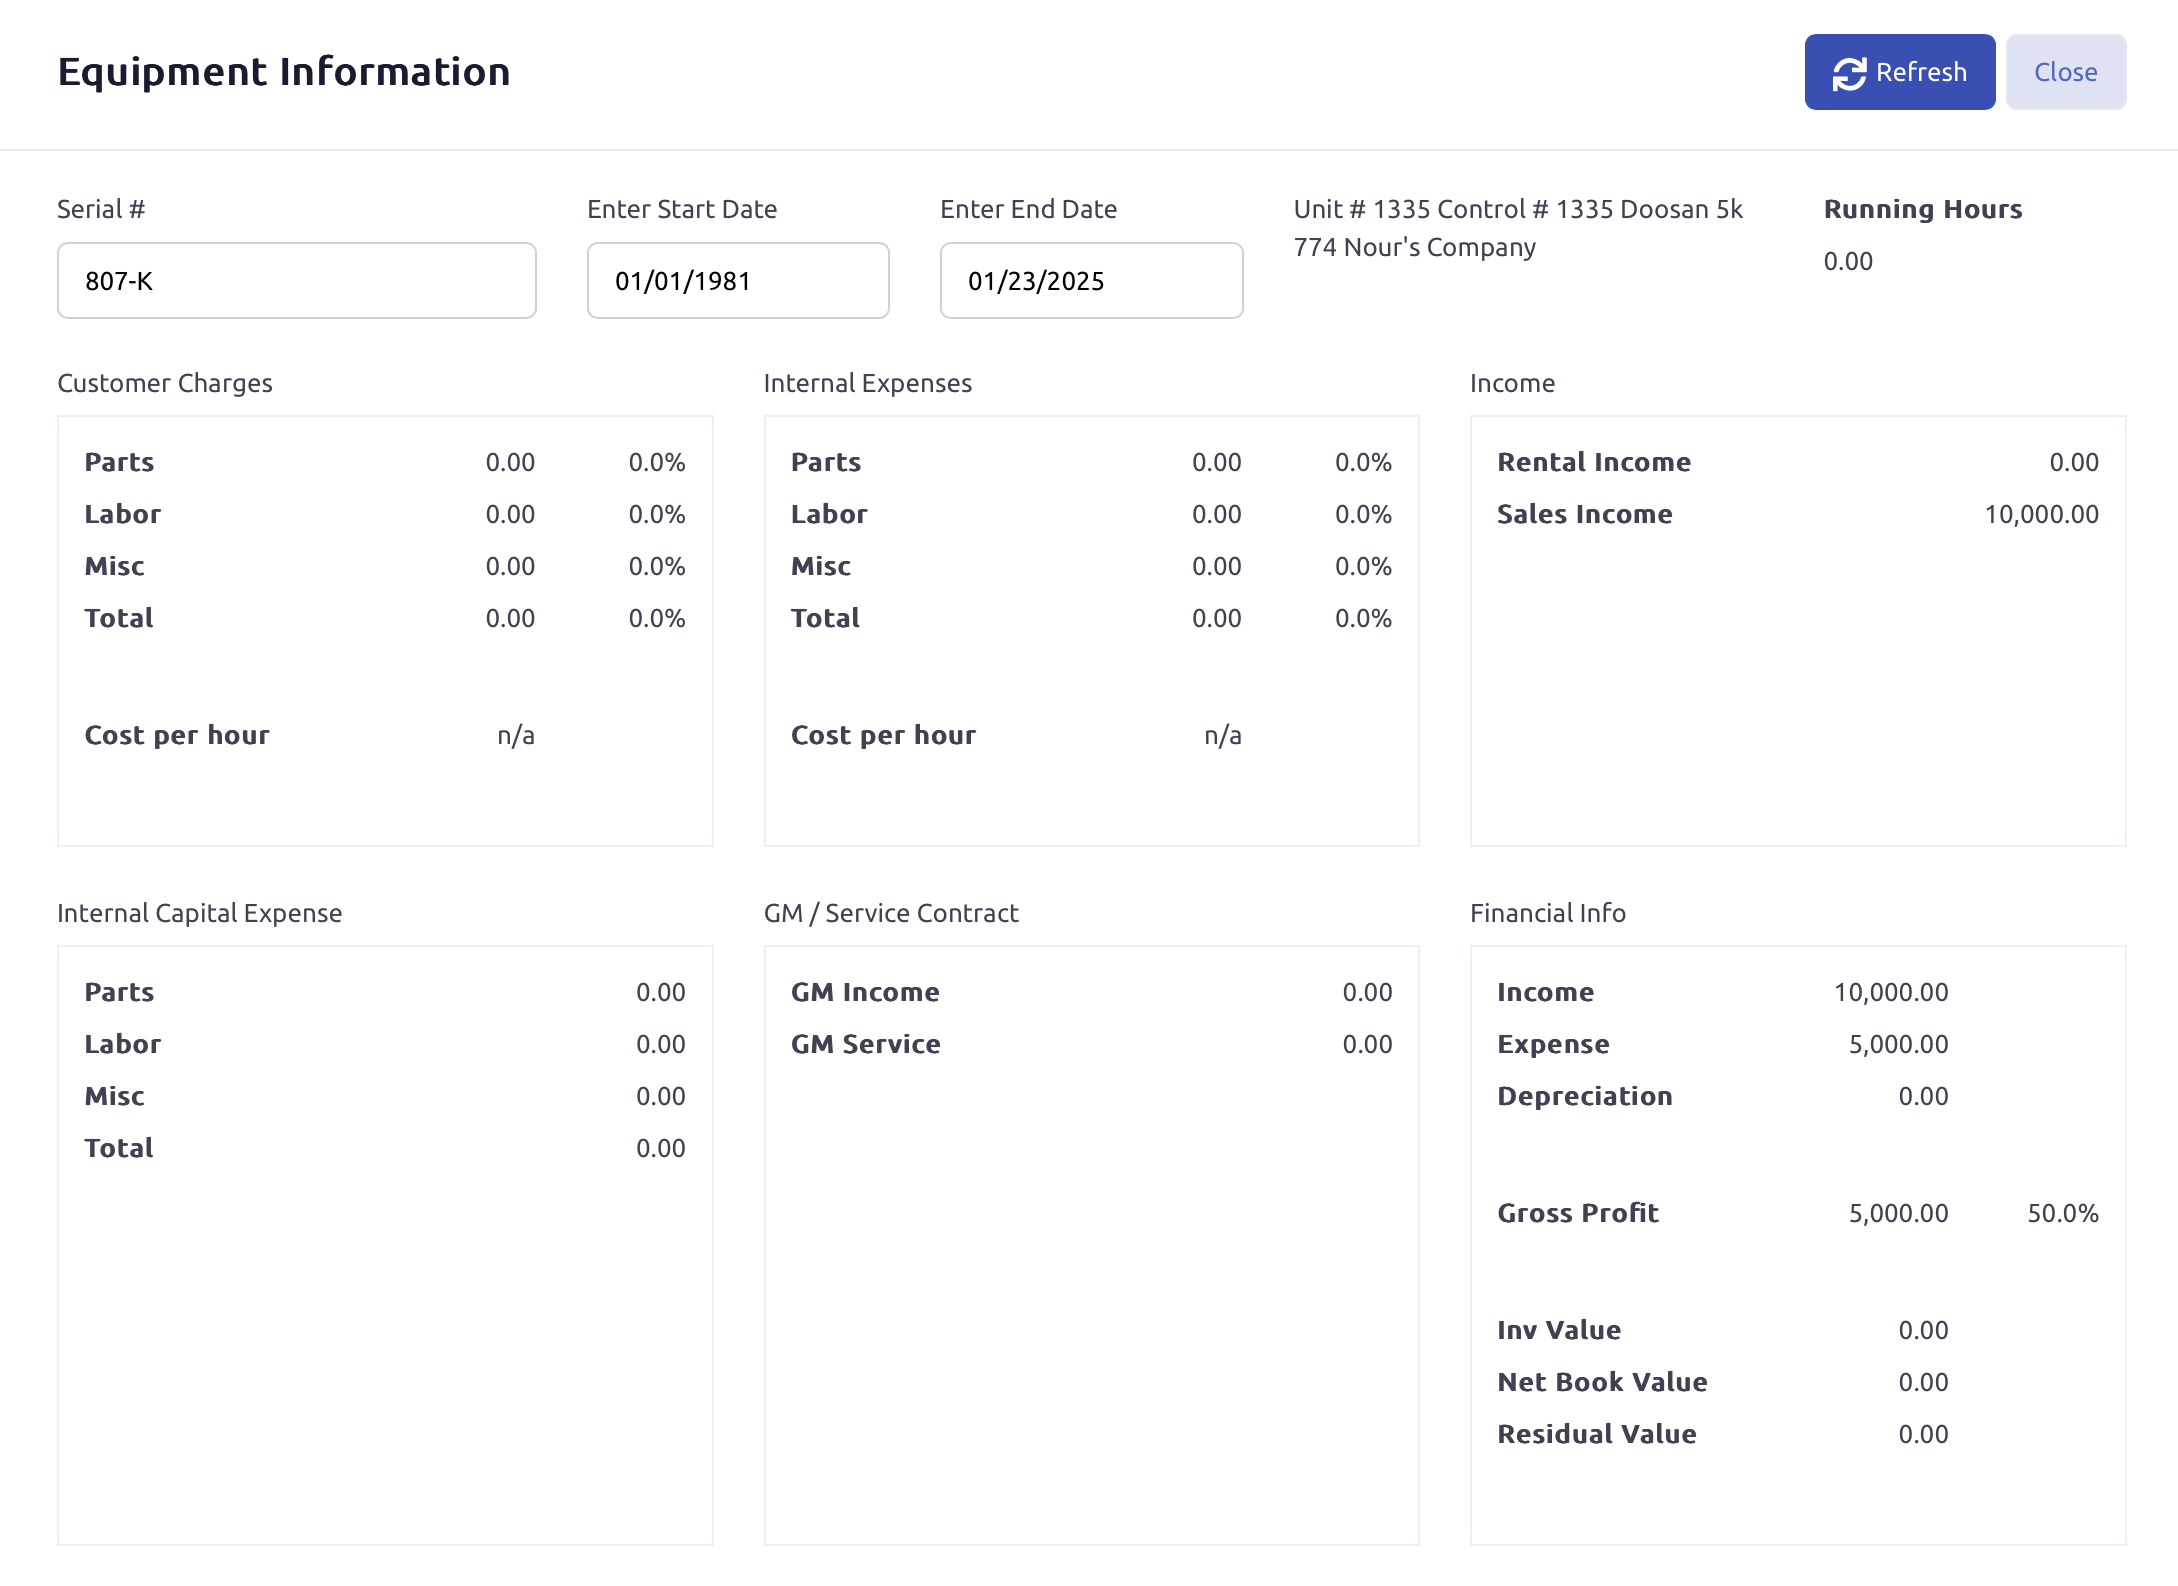The width and height of the screenshot is (2178, 1586).
Task: Click Customer Charges Cost per hour
Action: pyautogui.click(x=177, y=736)
